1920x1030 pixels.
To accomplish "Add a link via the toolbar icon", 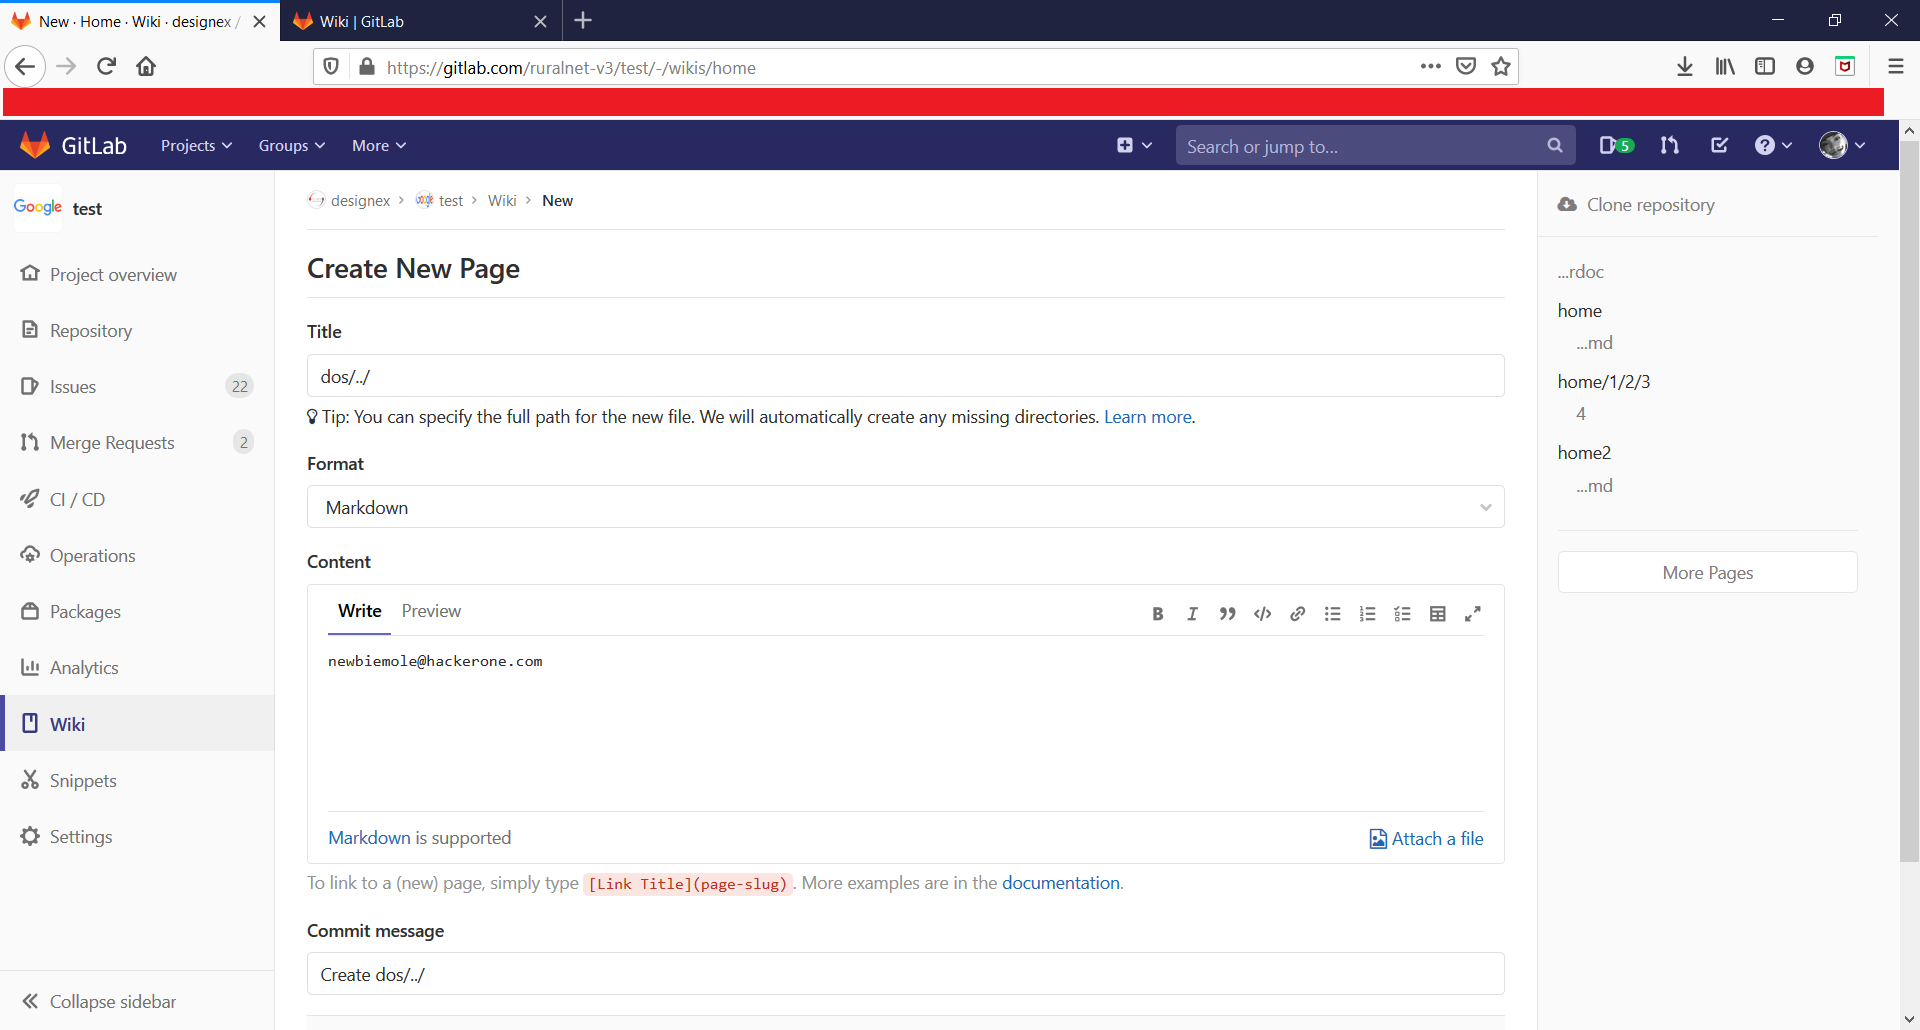I will coord(1297,614).
